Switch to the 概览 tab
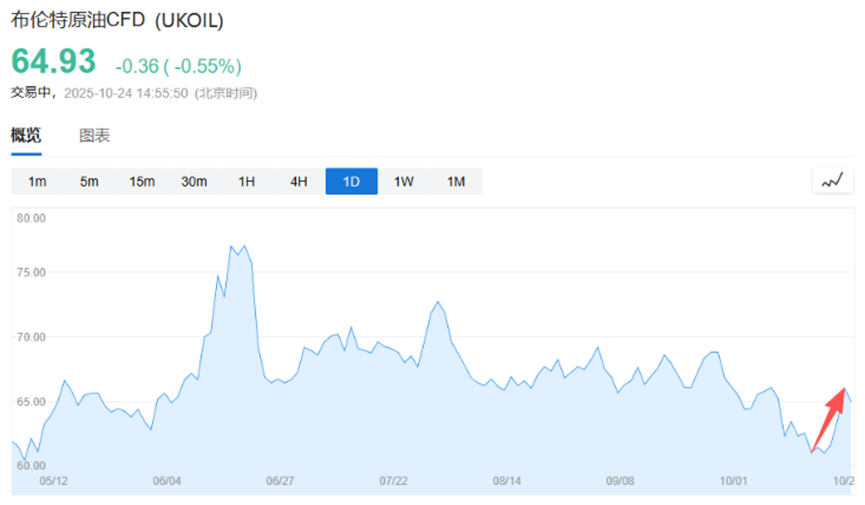Viewport: 865px width, 505px height. (26, 136)
